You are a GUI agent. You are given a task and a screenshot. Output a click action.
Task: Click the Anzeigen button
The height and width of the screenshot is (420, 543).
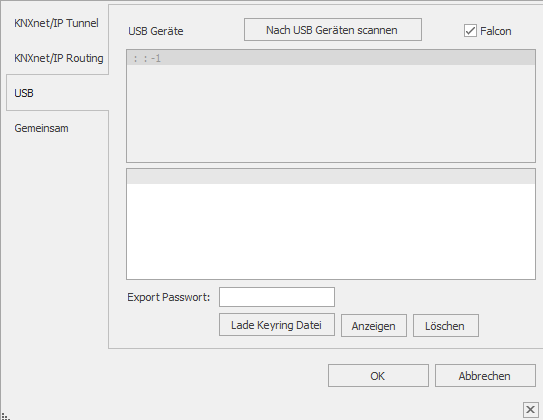(374, 325)
